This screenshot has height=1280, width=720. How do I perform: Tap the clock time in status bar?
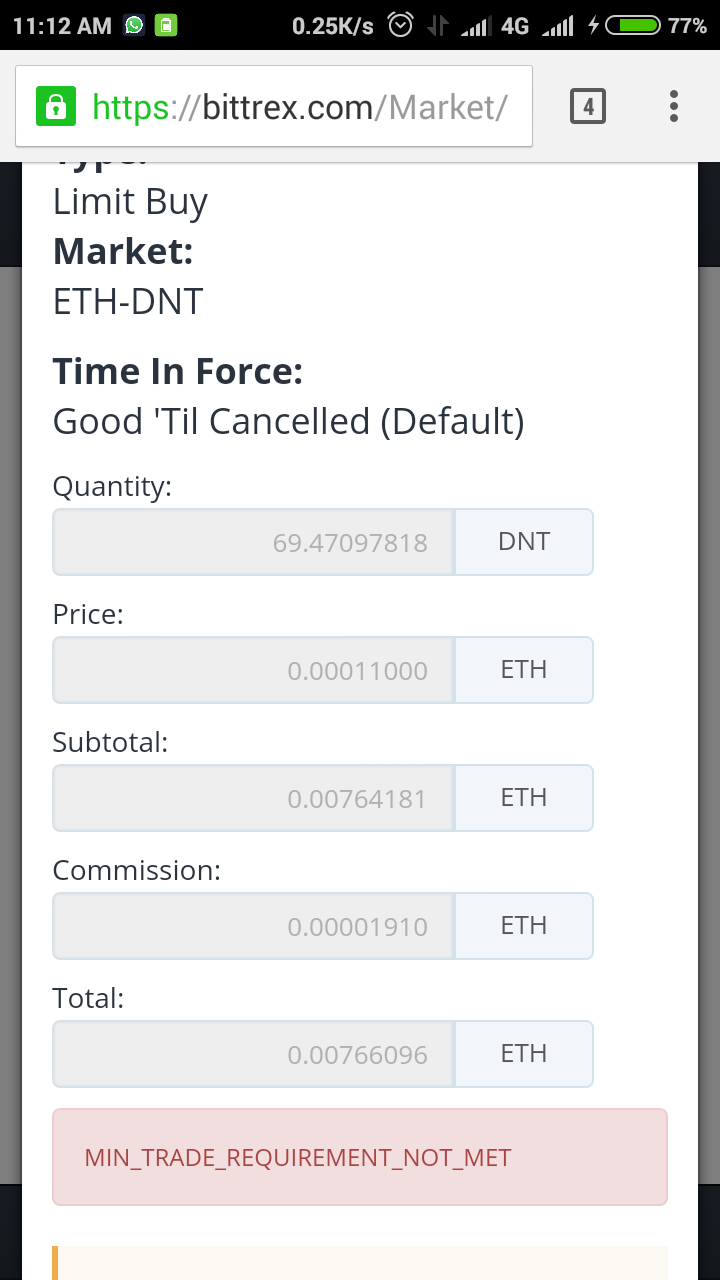[x=62, y=26]
